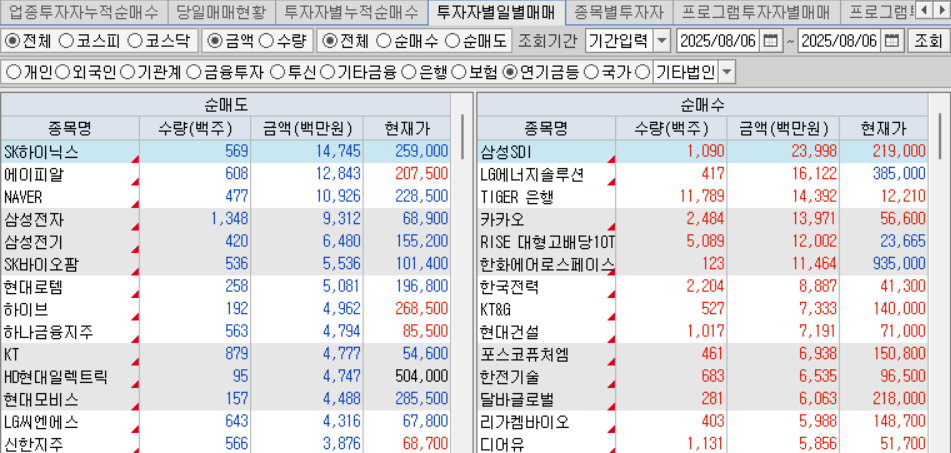Click the 14,745 amount cell
The height and width of the screenshot is (453, 951).
307,152
